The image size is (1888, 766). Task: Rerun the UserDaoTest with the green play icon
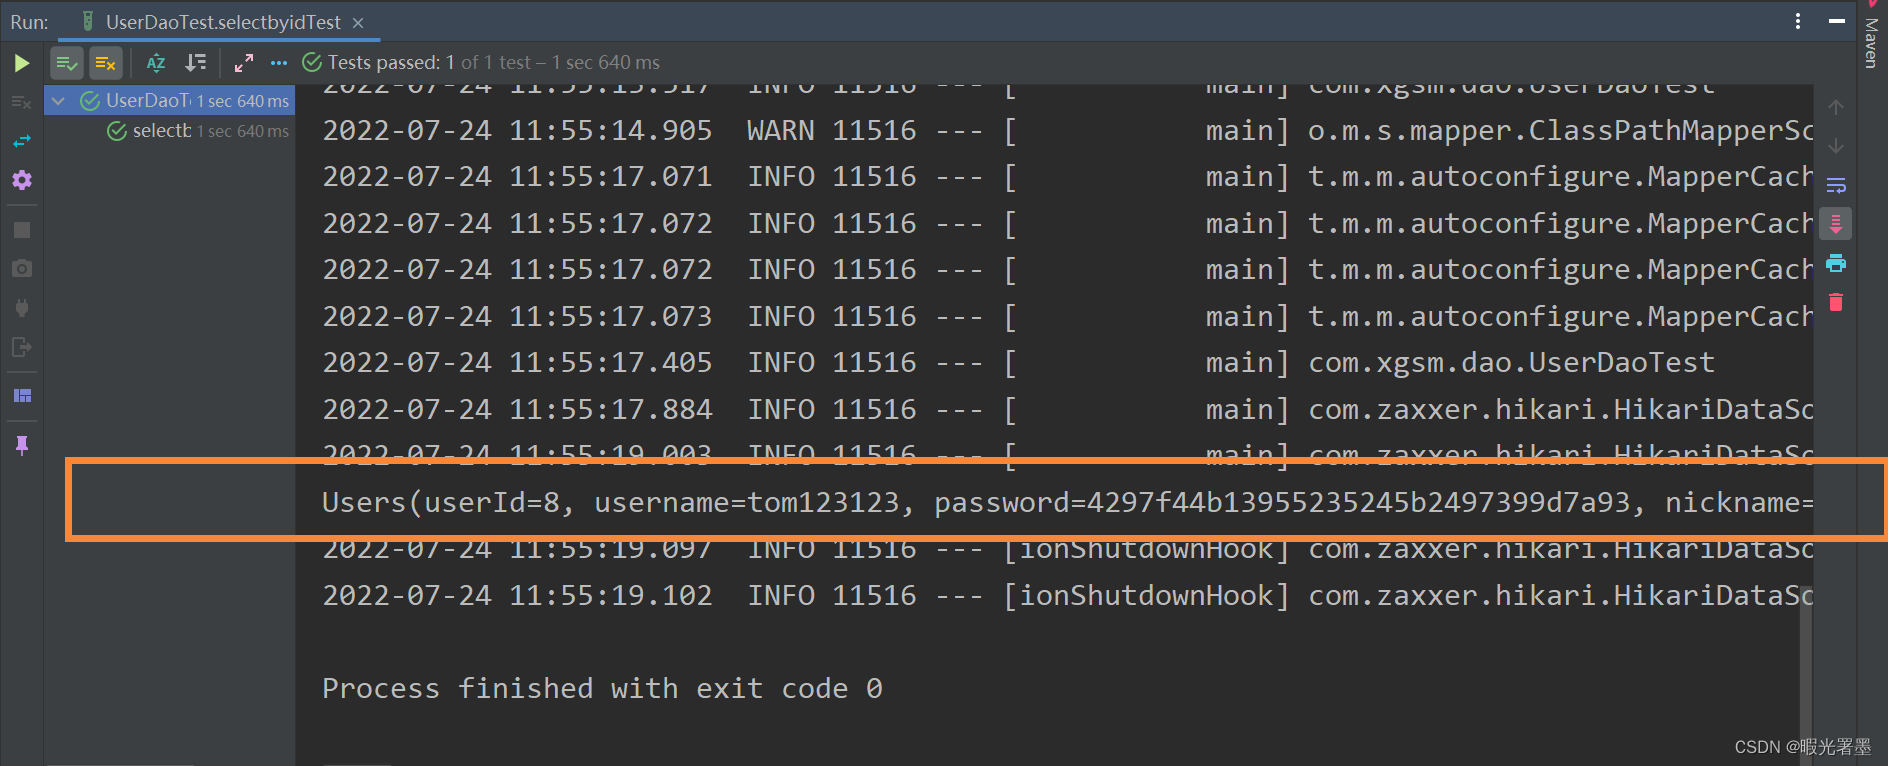[21, 63]
